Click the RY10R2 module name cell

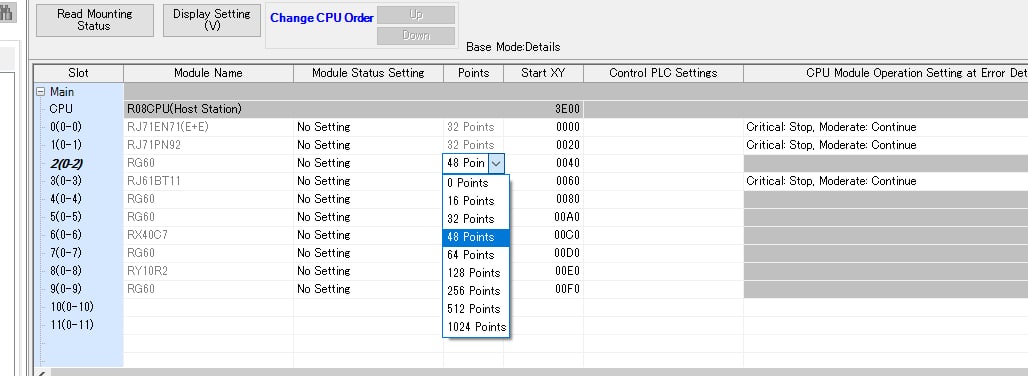pyautogui.click(x=208, y=271)
